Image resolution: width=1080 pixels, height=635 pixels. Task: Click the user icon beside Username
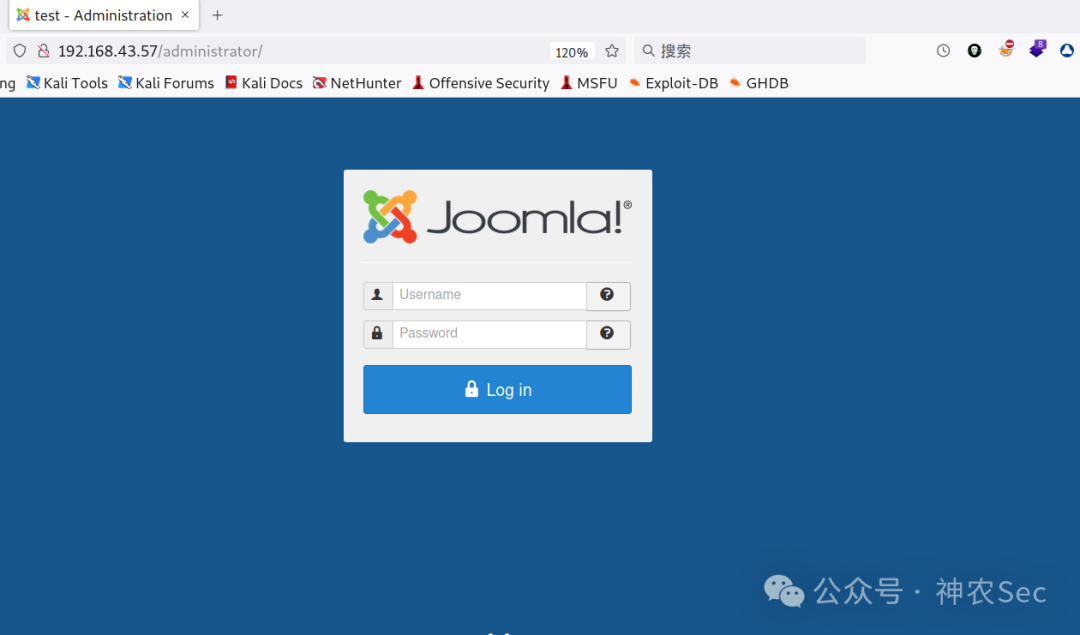click(377, 295)
